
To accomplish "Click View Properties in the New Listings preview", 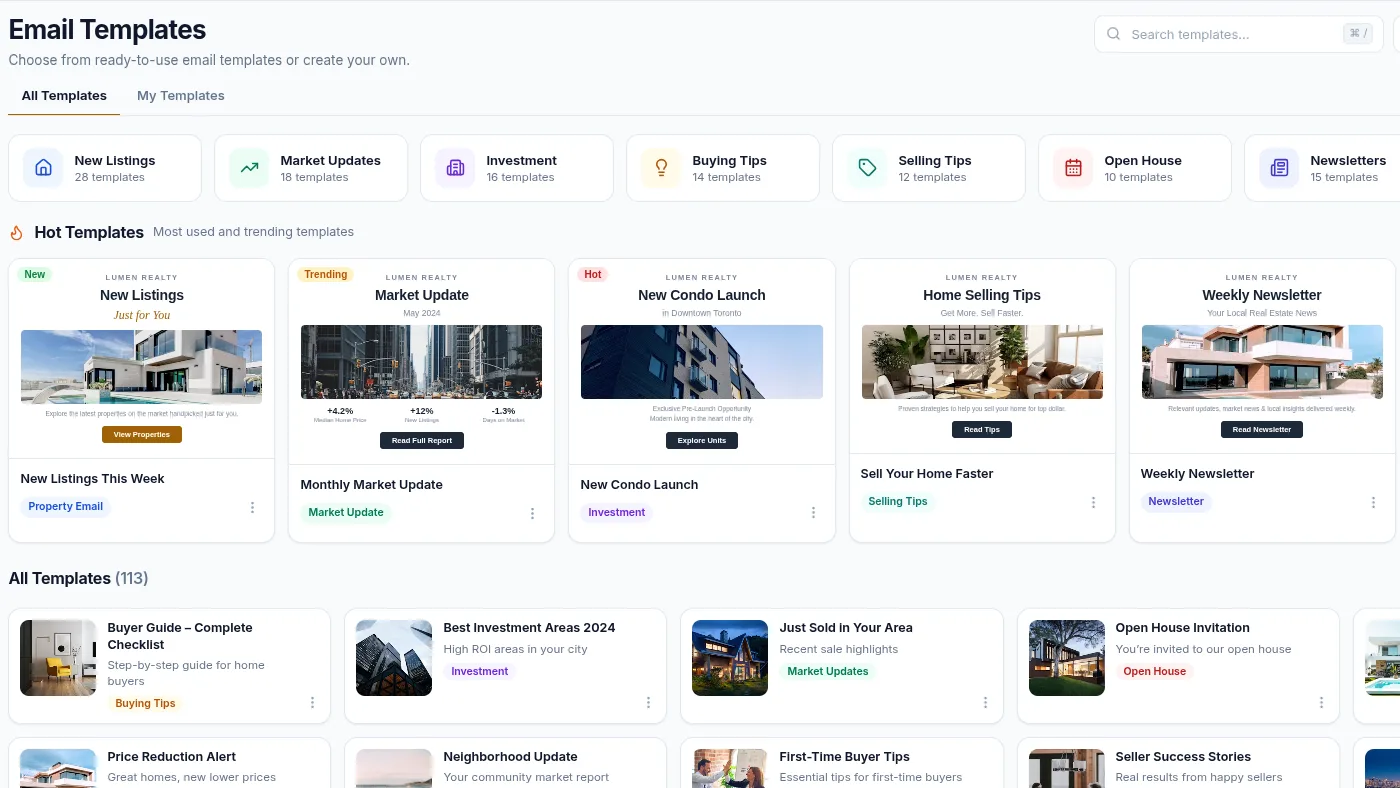I will click(142, 435).
